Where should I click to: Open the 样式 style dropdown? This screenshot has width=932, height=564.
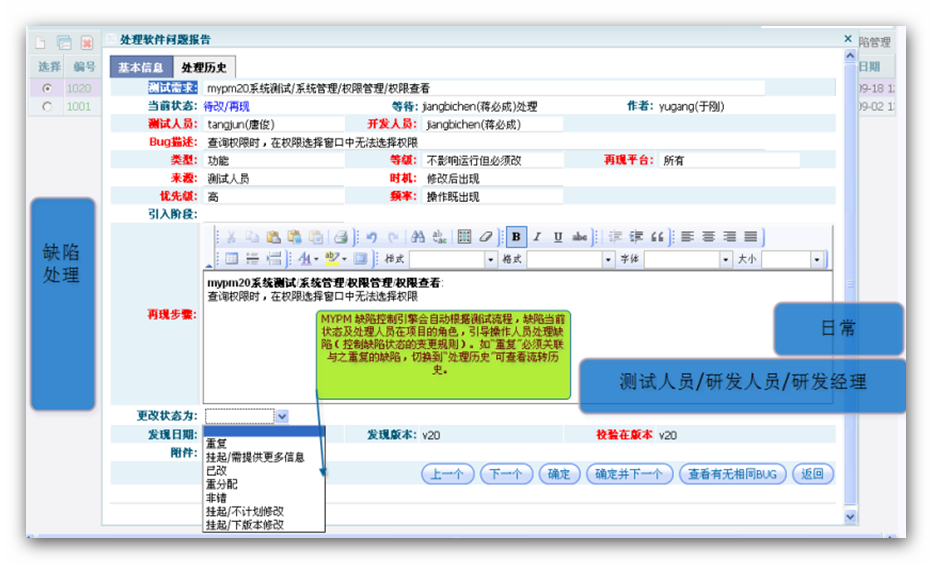pos(490,260)
